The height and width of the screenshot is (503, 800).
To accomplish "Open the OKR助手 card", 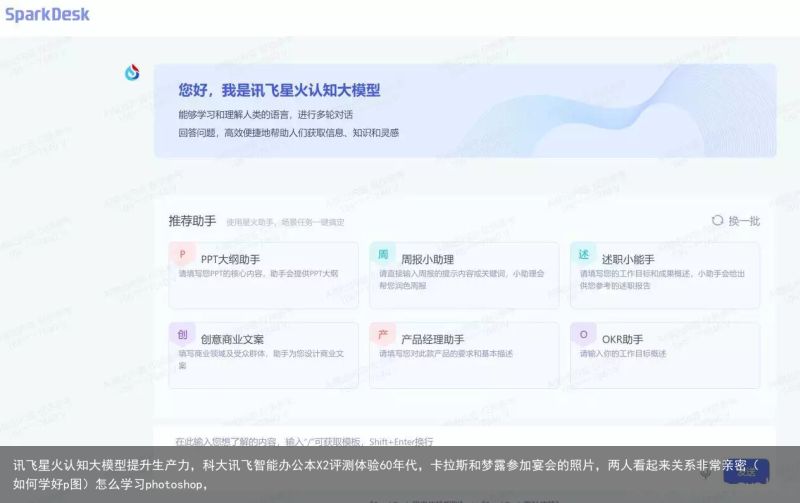I will click(x=664, y=356).
